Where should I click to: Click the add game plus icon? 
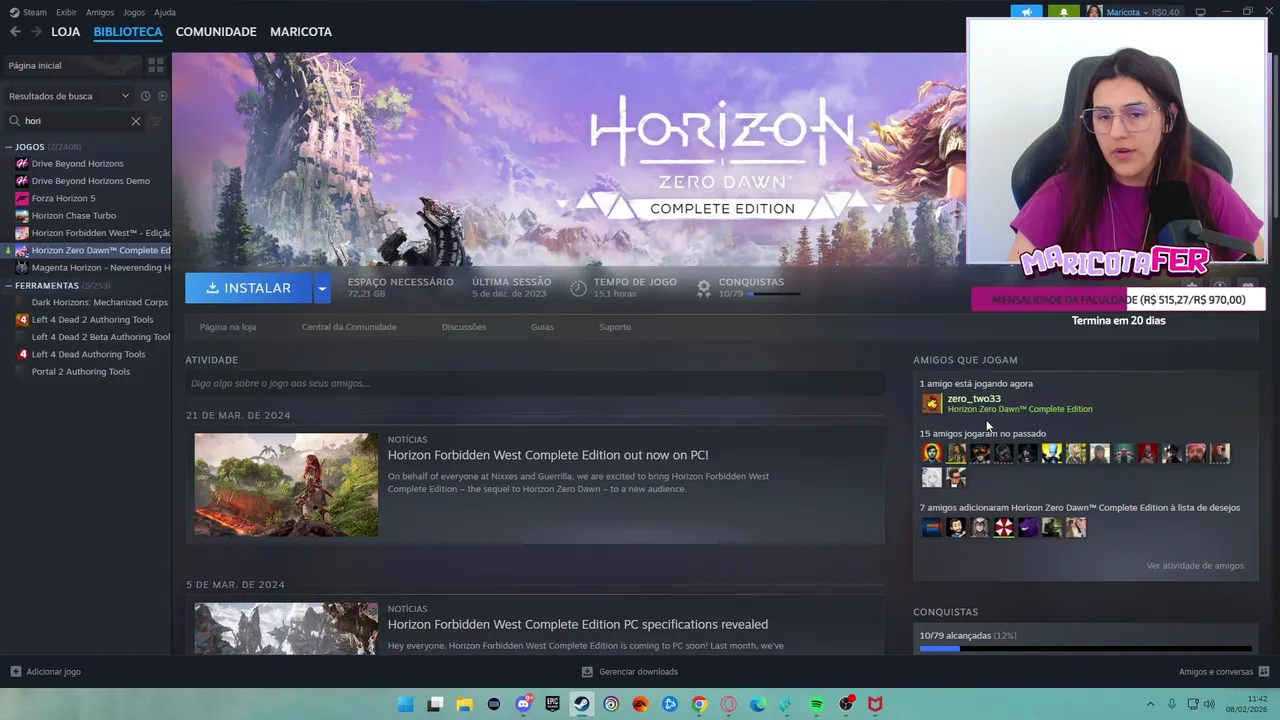click(15, 672)
